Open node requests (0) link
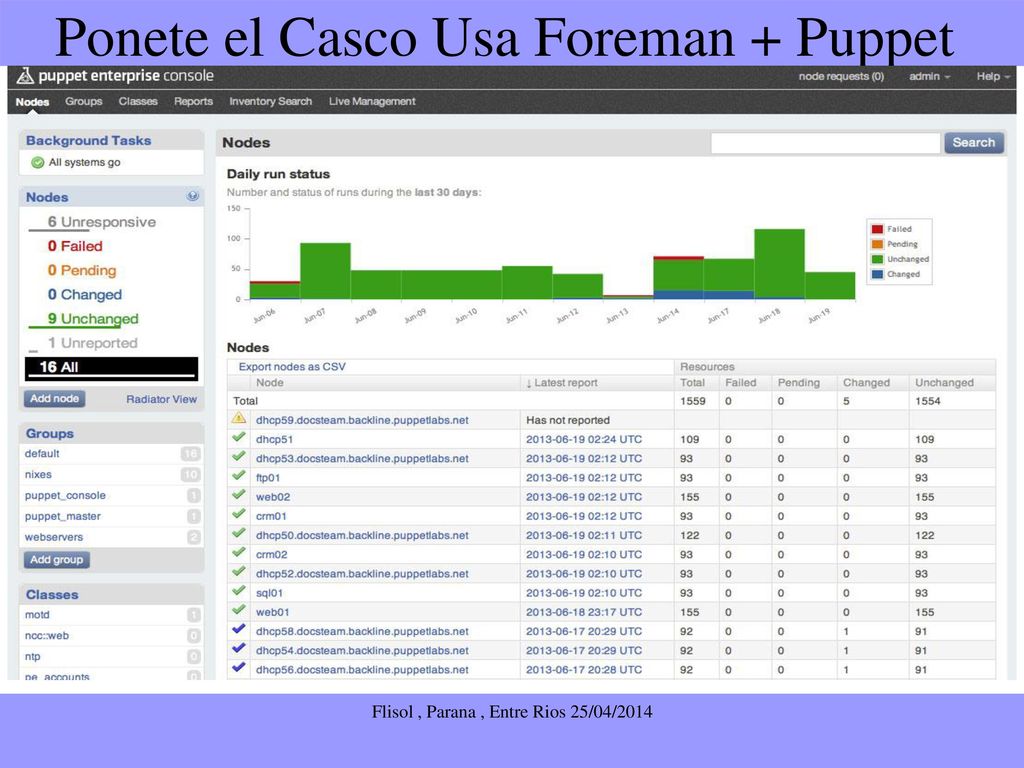Viewport: 1024px width, 768px height. pos(841,76)
